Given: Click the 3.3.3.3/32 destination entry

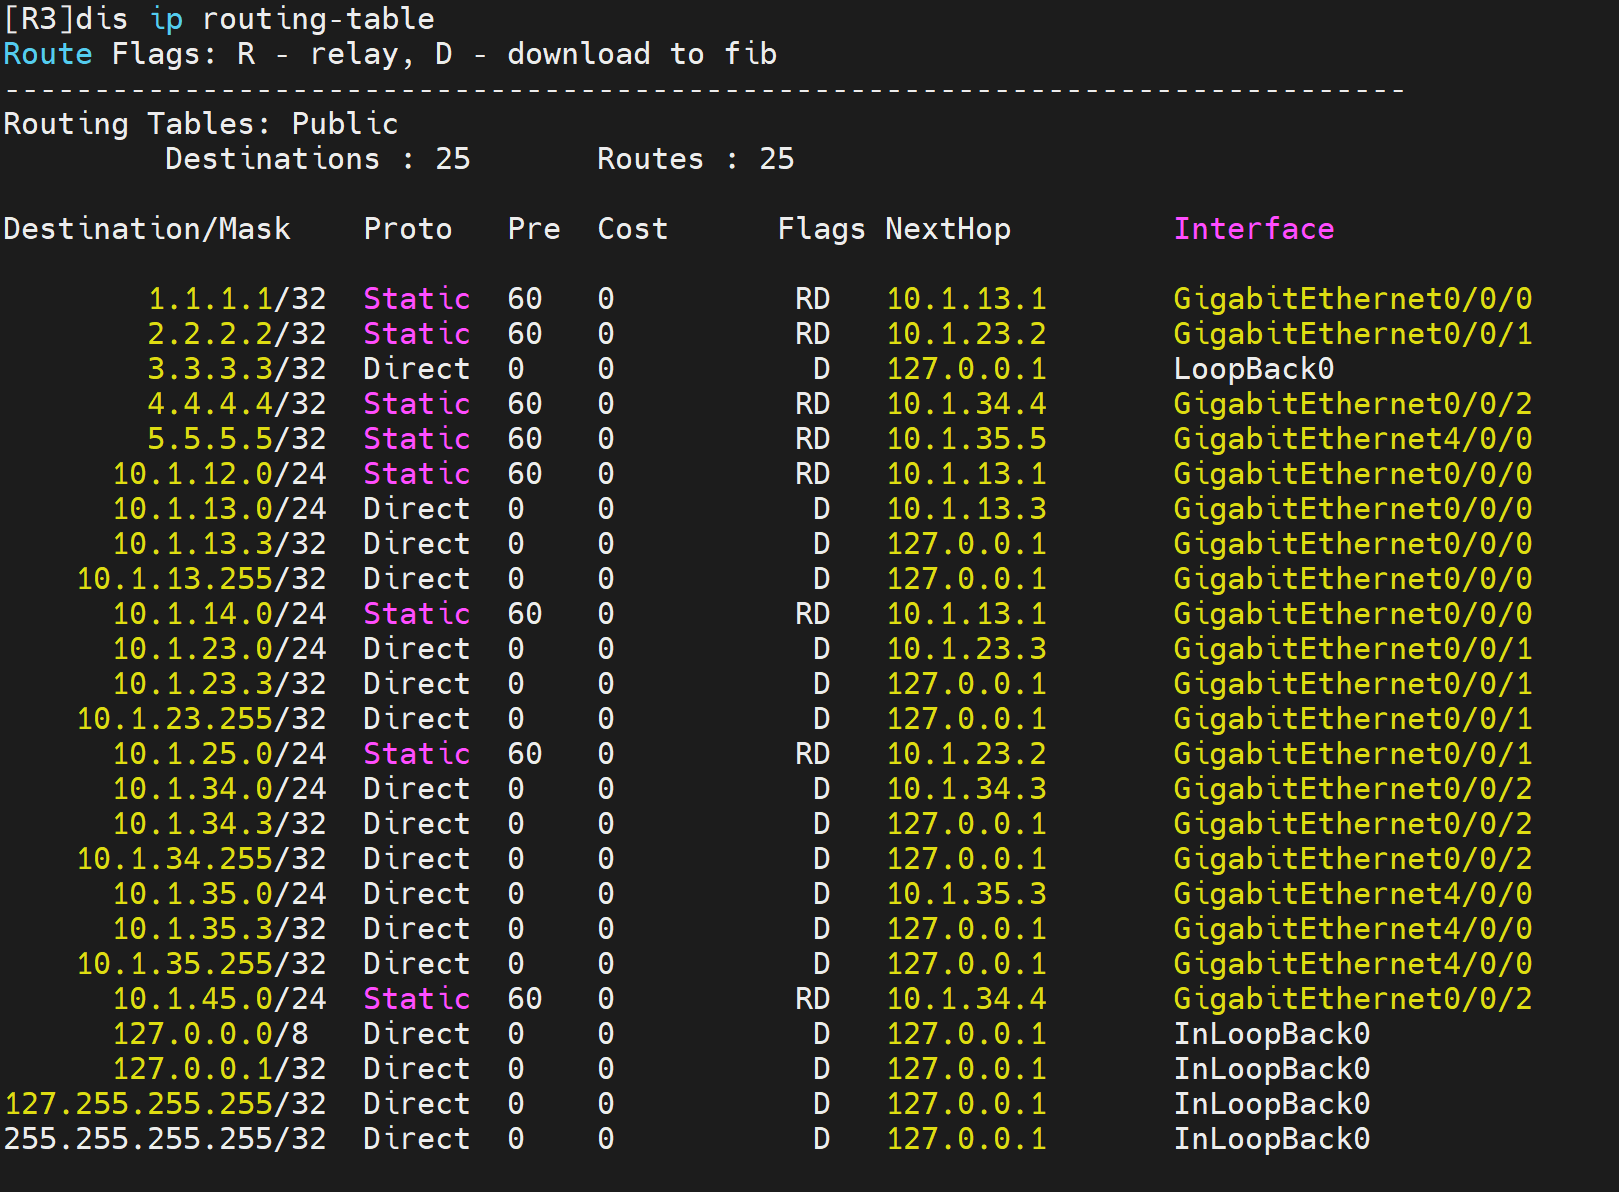Looking at the screenshot, I should pos(237,369).
